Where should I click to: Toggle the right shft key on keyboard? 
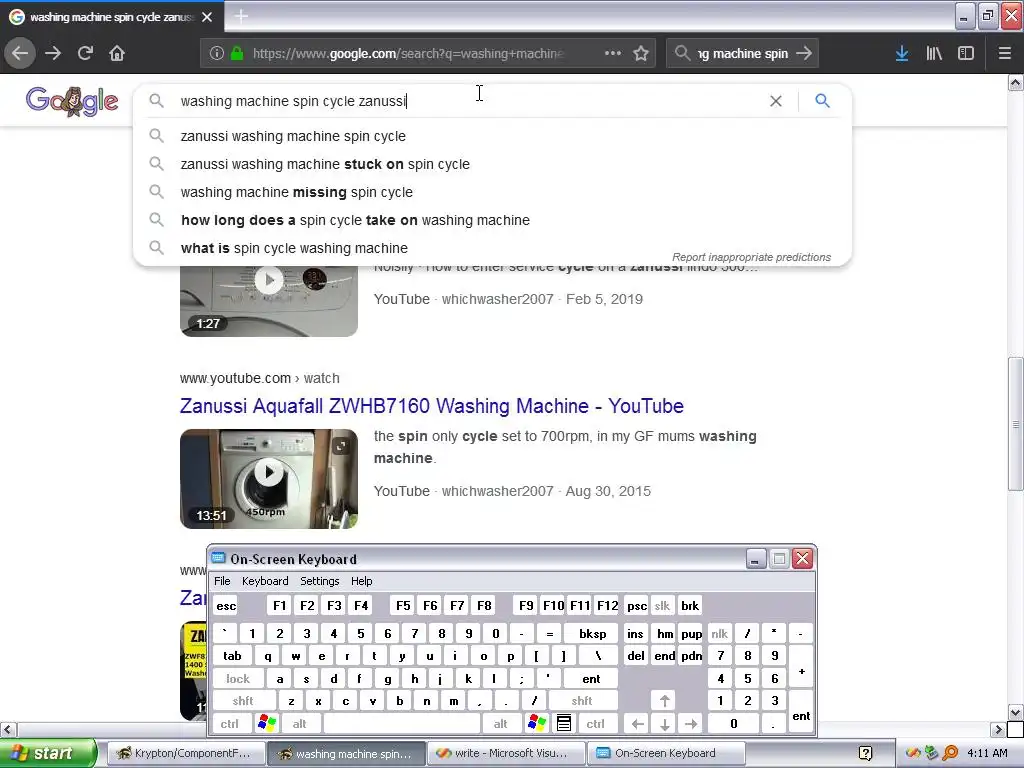pos(582,701)
